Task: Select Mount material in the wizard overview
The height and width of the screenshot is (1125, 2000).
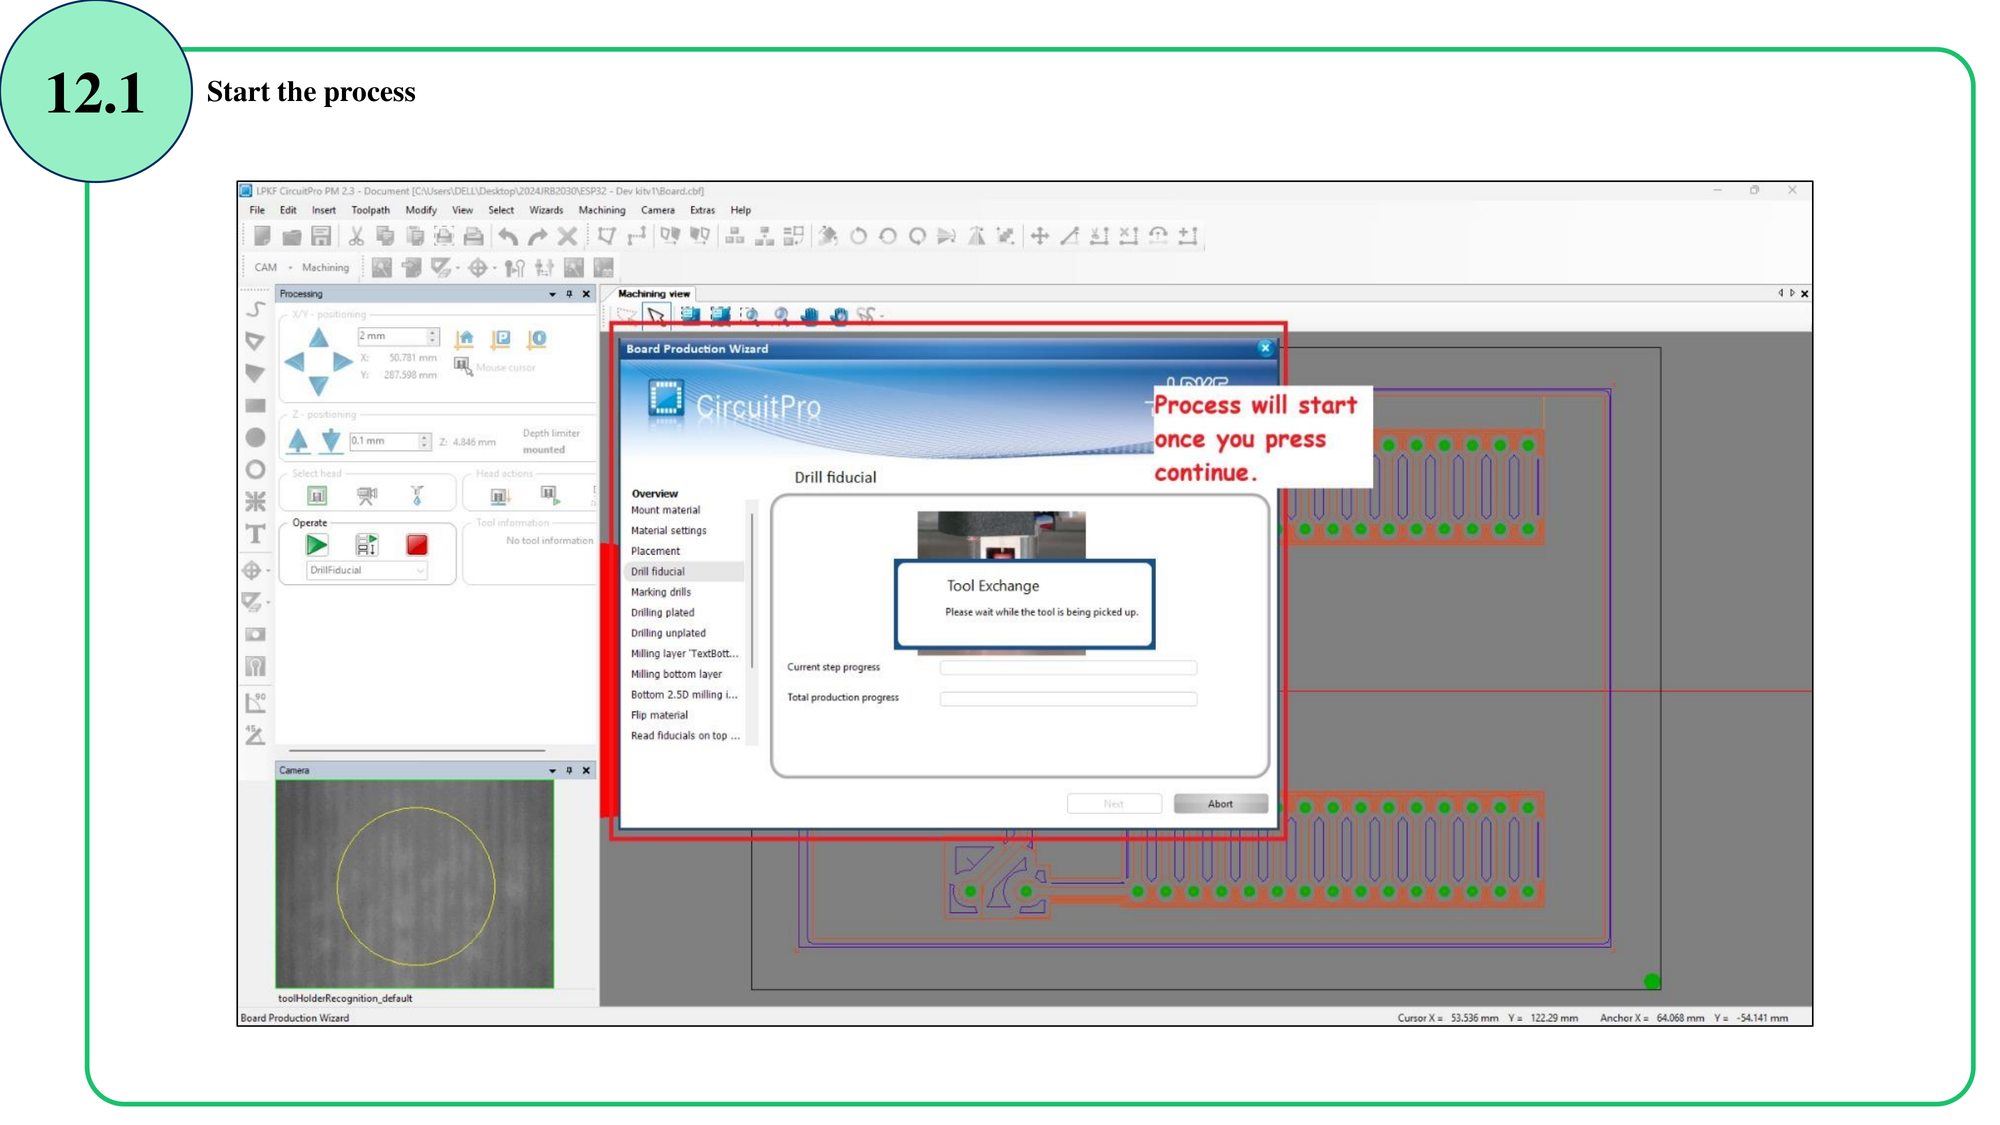Action: pyautogui.click(x=665, y=510)
